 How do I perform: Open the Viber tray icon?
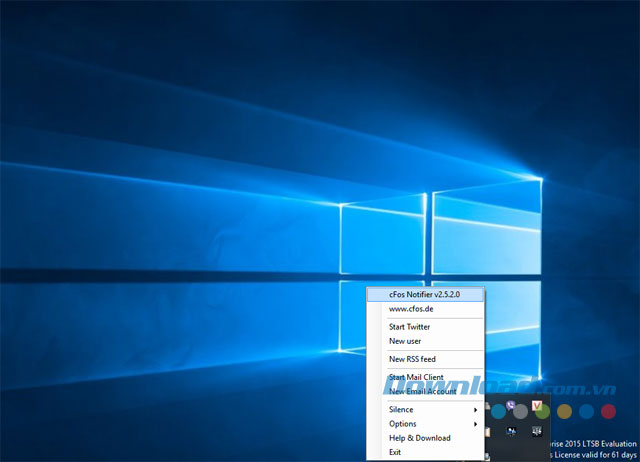point(511,405)
